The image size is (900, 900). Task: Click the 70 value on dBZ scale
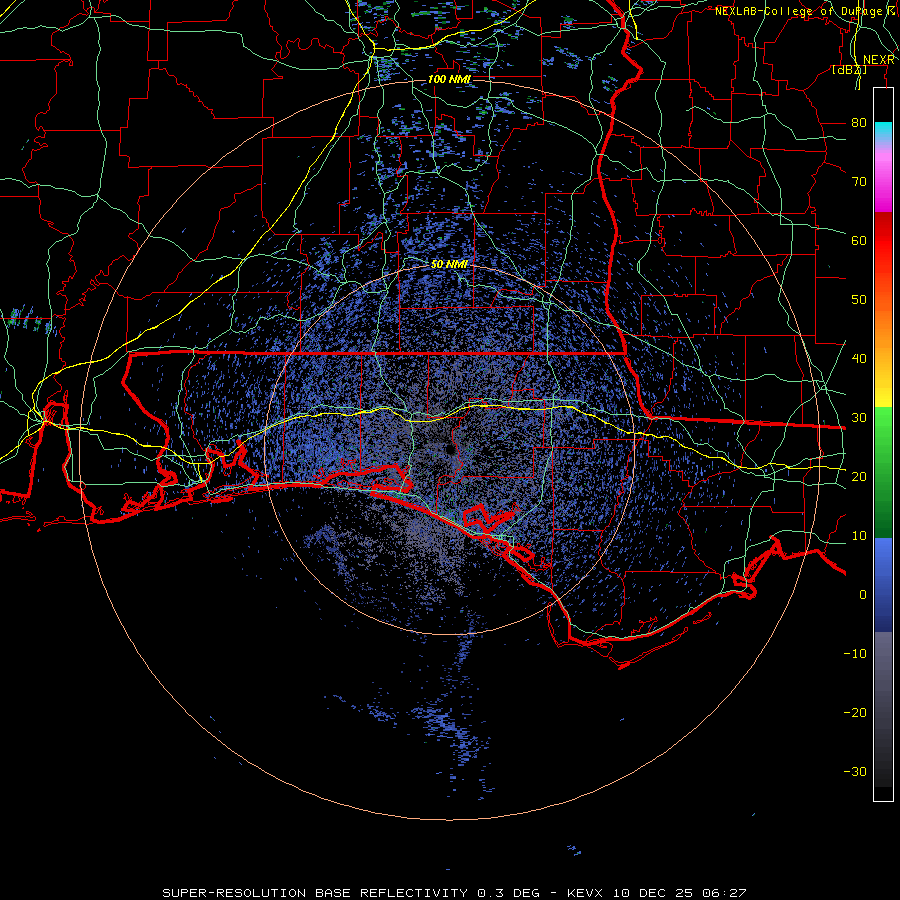859,181
